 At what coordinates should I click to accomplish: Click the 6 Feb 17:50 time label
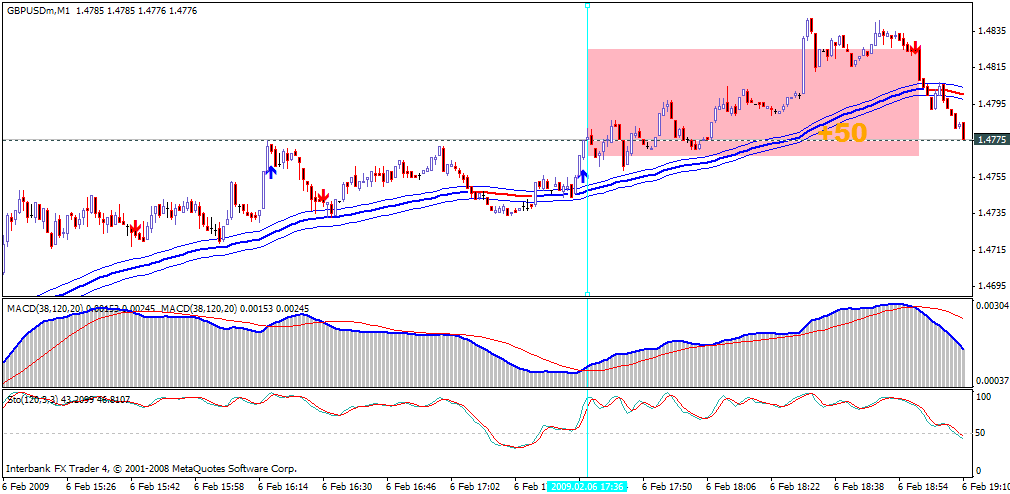pos(668,487)
